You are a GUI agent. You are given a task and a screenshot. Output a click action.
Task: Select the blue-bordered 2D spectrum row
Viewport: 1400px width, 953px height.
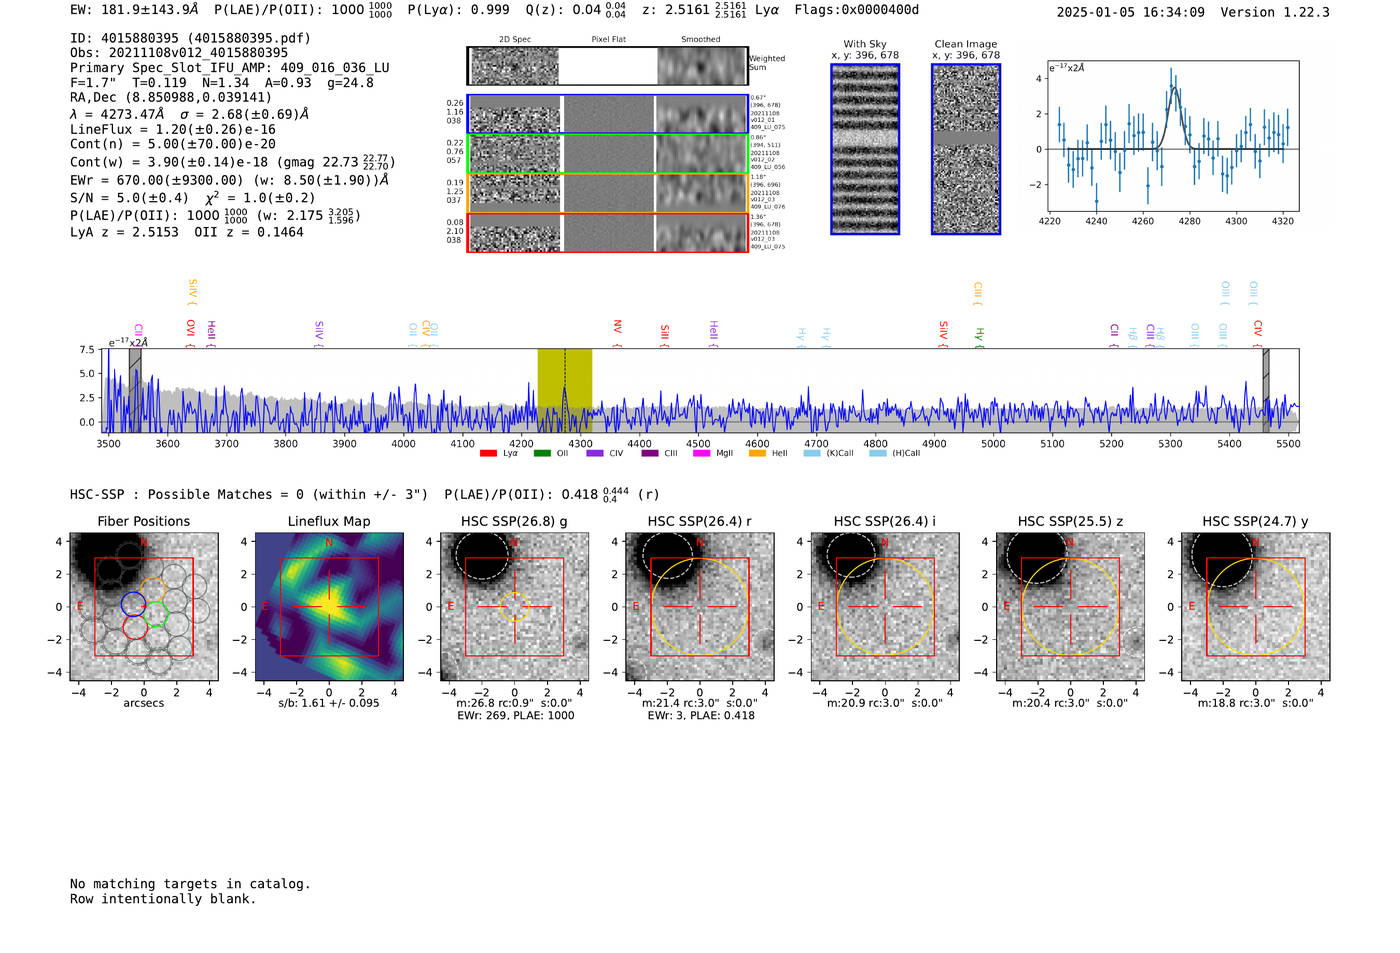click(608, 114)
